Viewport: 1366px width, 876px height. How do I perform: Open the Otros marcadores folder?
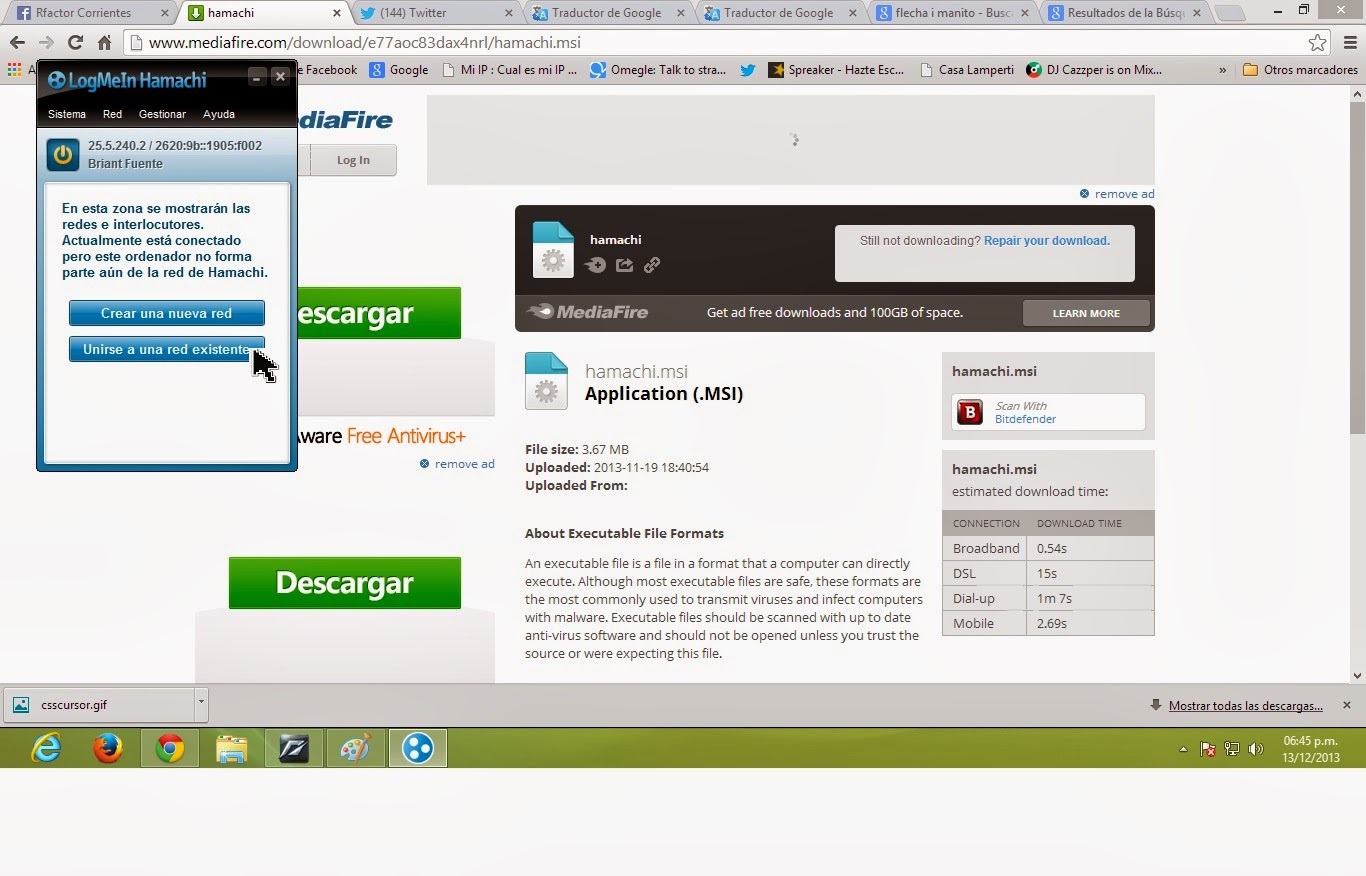click(x=1300, y=70)
